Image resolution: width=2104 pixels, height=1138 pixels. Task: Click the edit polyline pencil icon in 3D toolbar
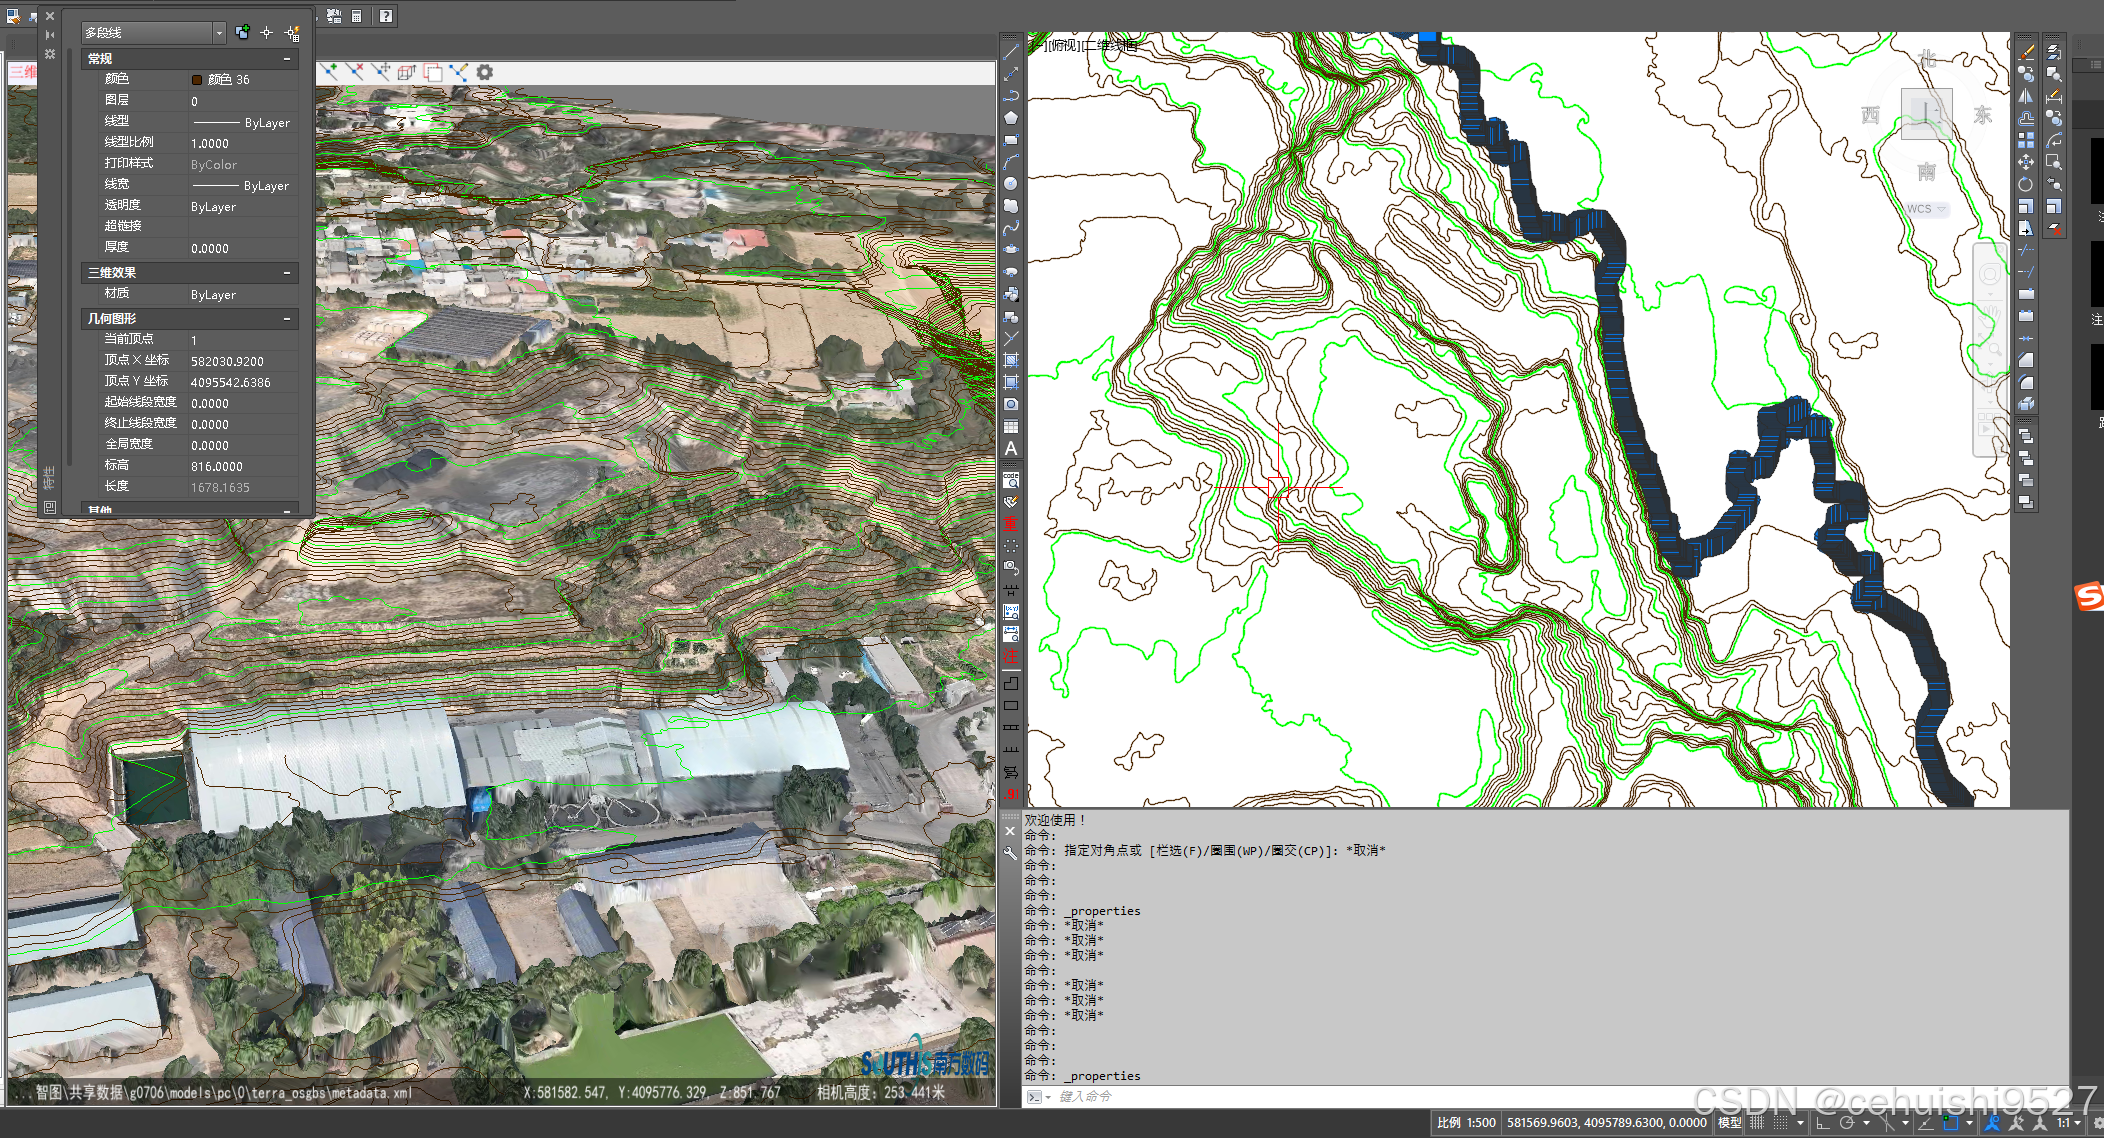point(459,72)
